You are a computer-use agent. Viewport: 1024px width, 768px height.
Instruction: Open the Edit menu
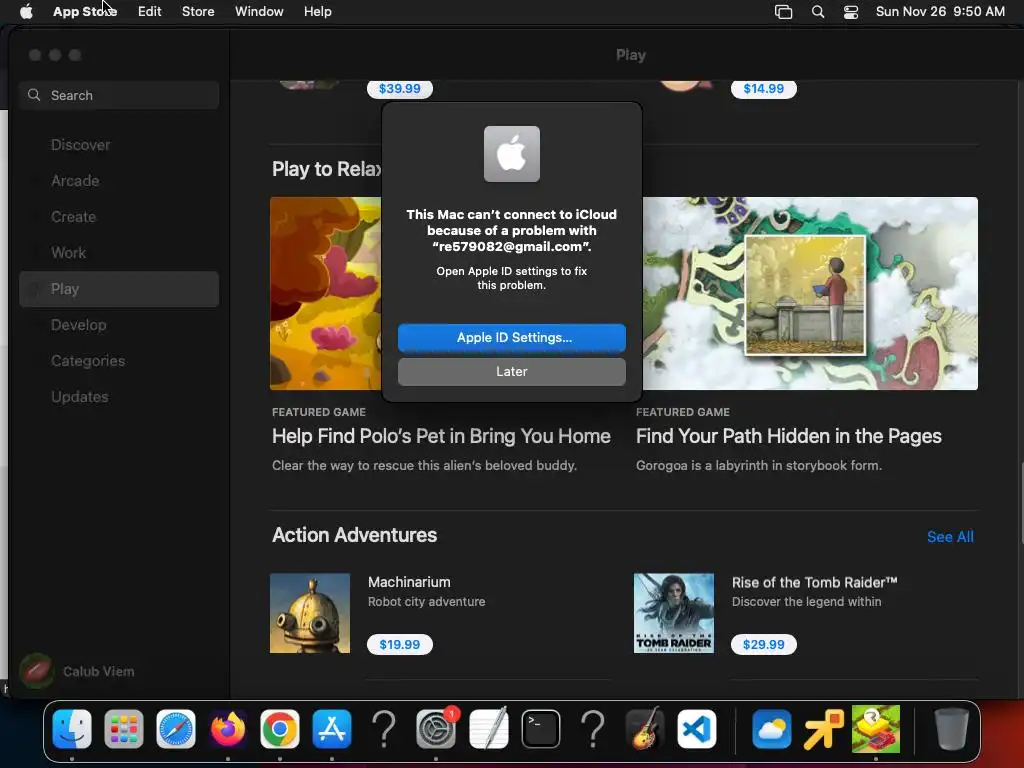[x=150, y=11]
